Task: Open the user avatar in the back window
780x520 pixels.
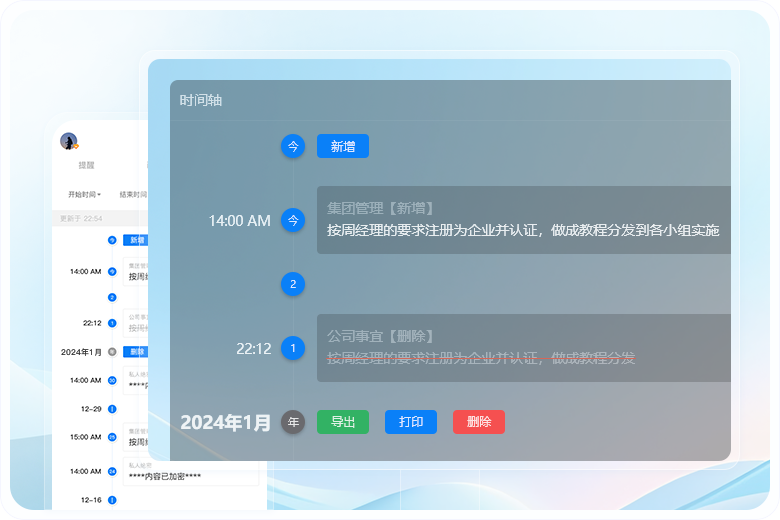Action: [69, 141]
